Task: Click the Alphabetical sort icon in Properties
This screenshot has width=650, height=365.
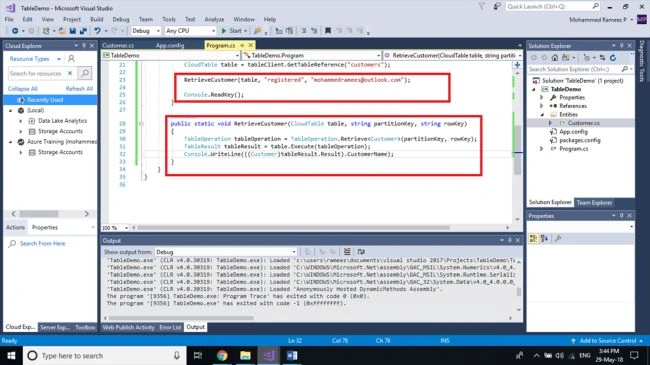Action: (544, 238)
